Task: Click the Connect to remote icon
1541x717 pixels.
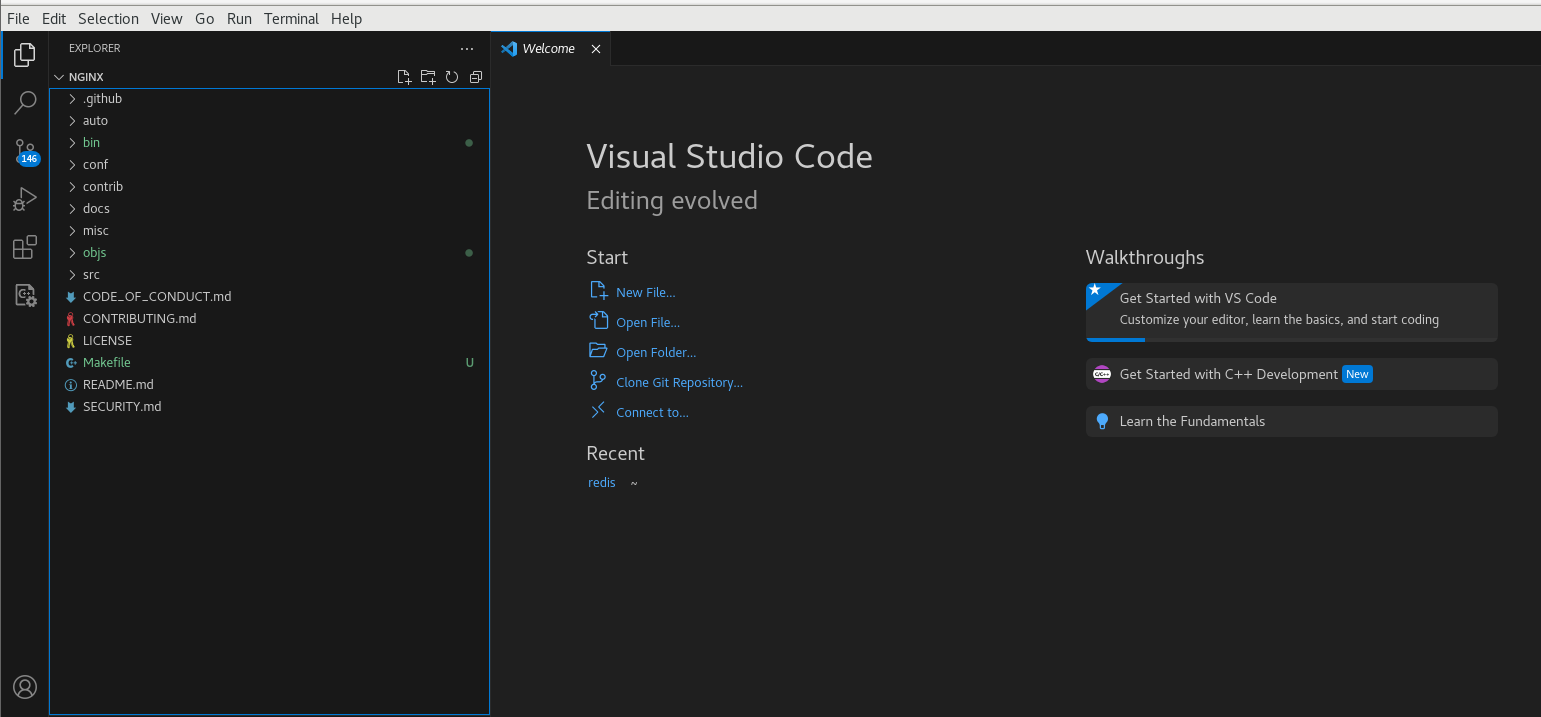Action: pos(599,411)
